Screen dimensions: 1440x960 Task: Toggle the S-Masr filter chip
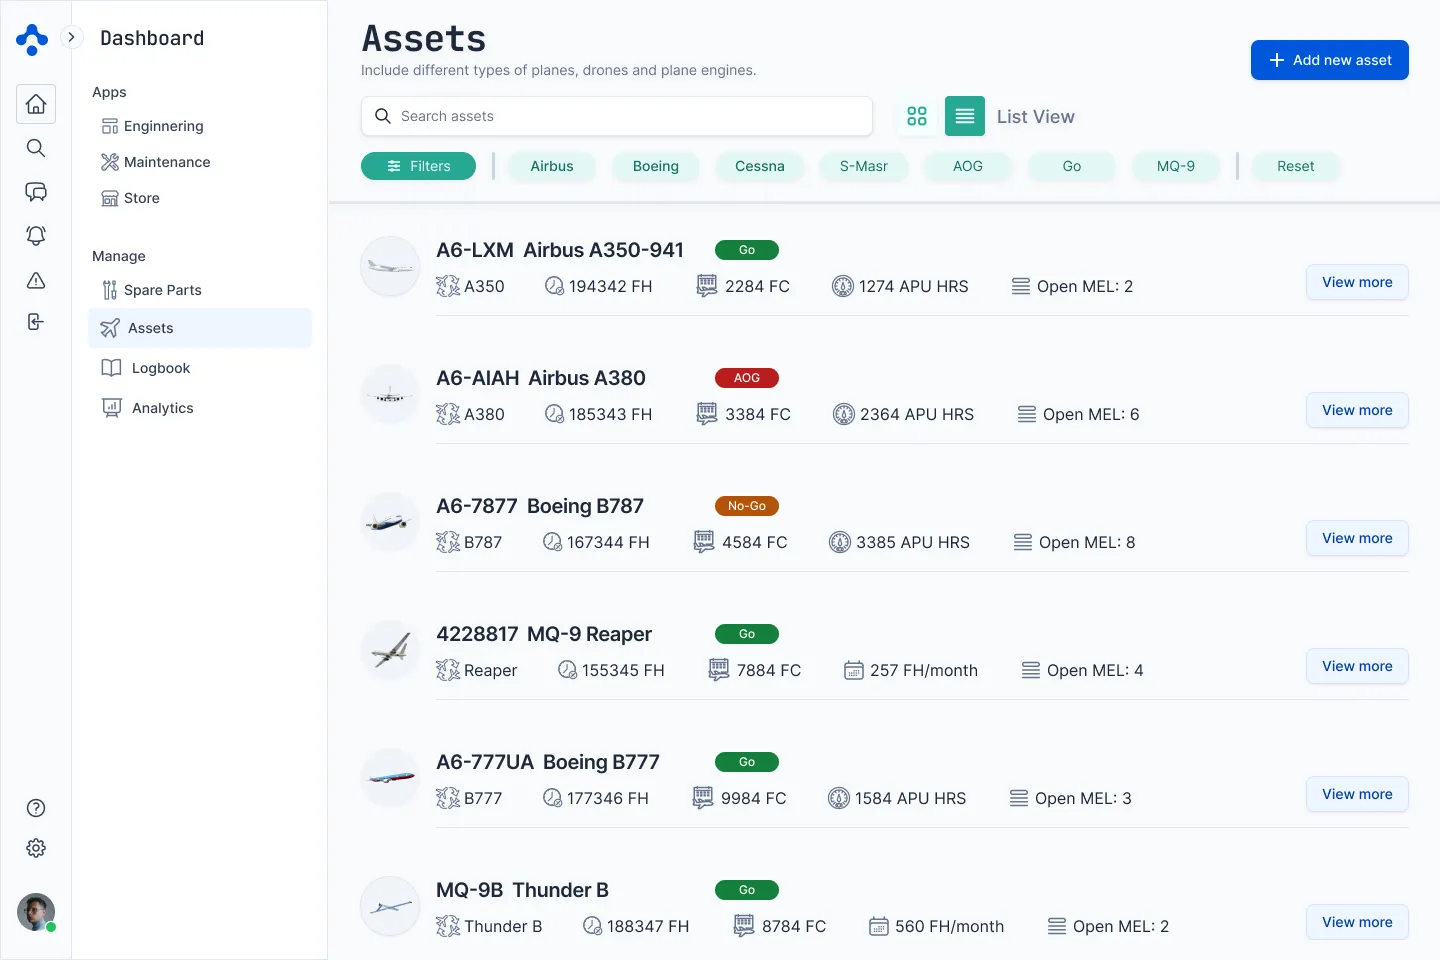(864, 166)
